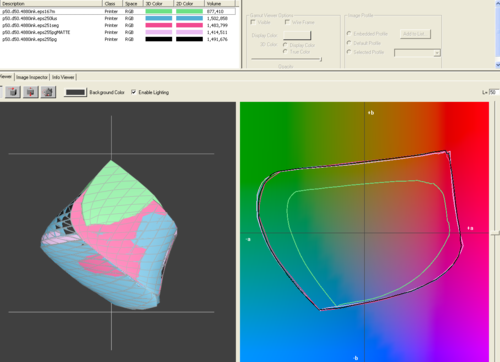
Task: Select the profile row ending in eps255pg
Action: (x=118, y=39)
